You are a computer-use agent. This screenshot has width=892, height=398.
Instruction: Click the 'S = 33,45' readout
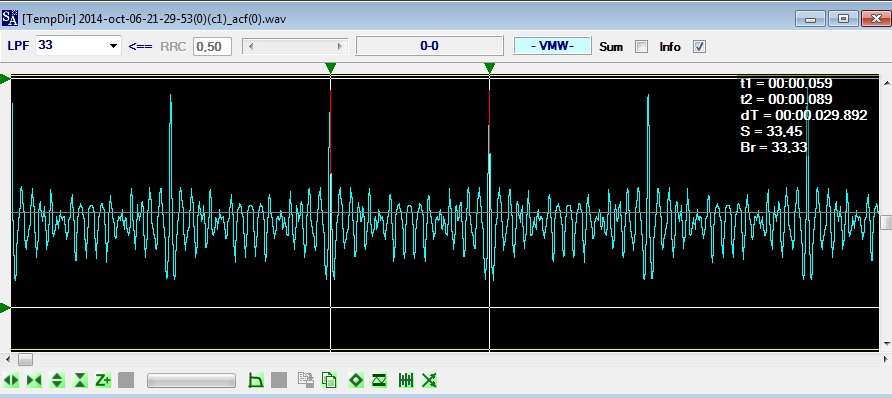point(771,131)
